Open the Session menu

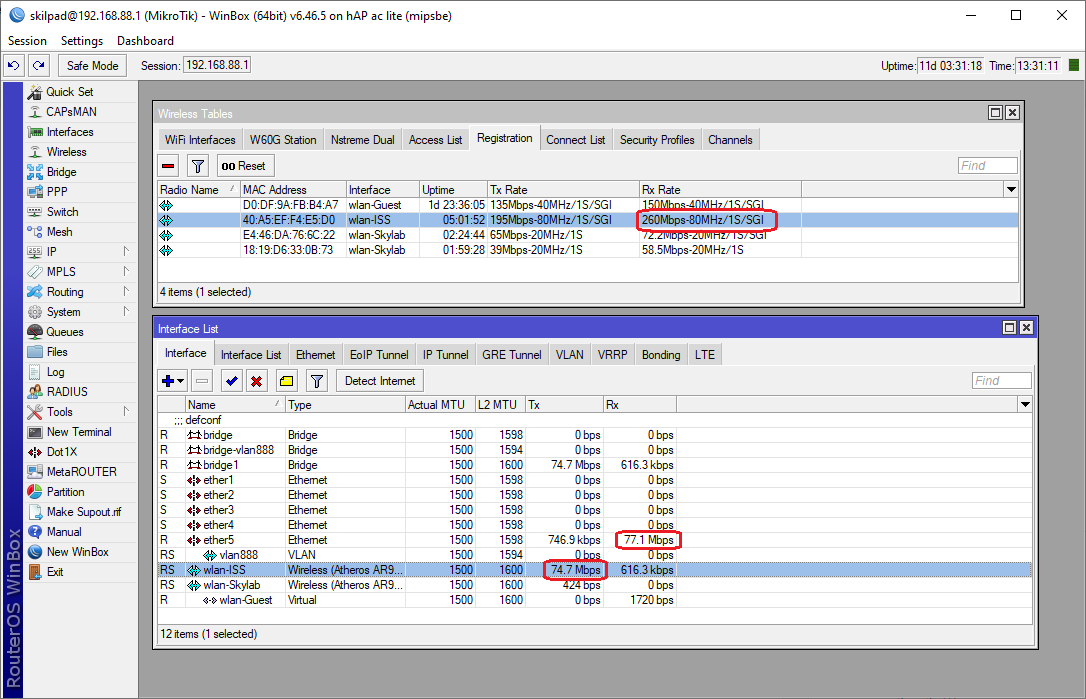pyautogui.click(x=27, y=41)
